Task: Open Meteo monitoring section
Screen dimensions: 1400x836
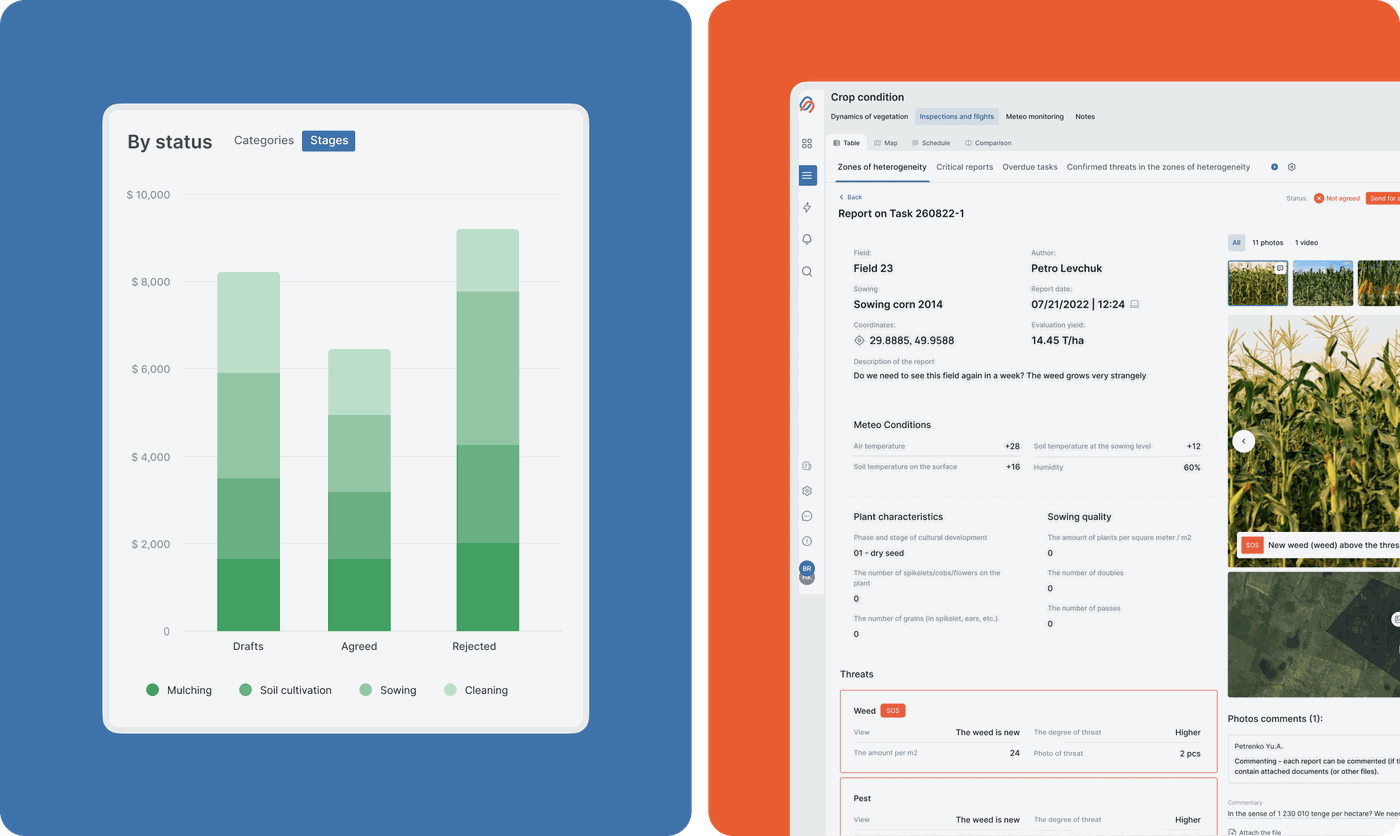Action: pyautogui.click(x=1035, y=117)
